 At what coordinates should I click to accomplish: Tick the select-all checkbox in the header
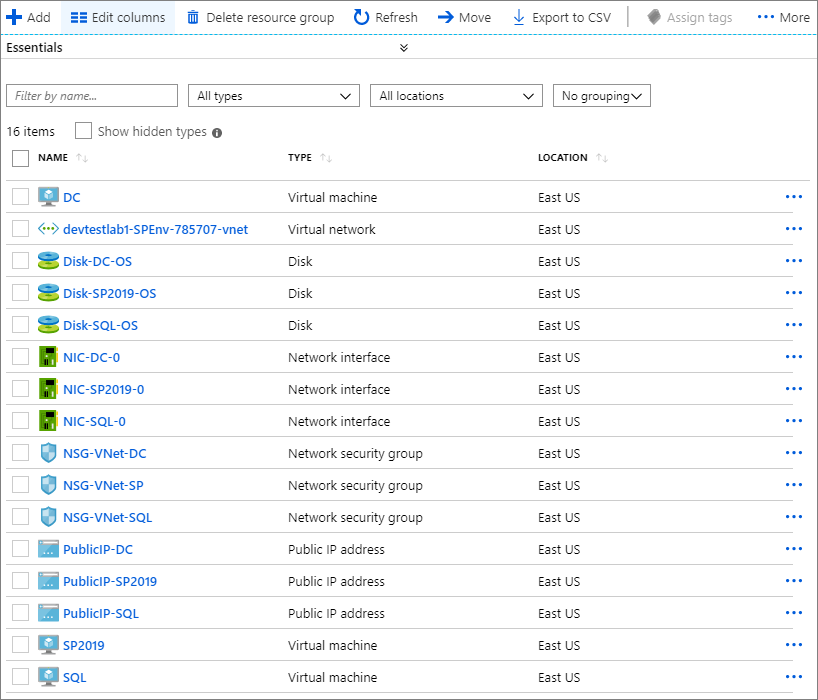tap(20, 158)
